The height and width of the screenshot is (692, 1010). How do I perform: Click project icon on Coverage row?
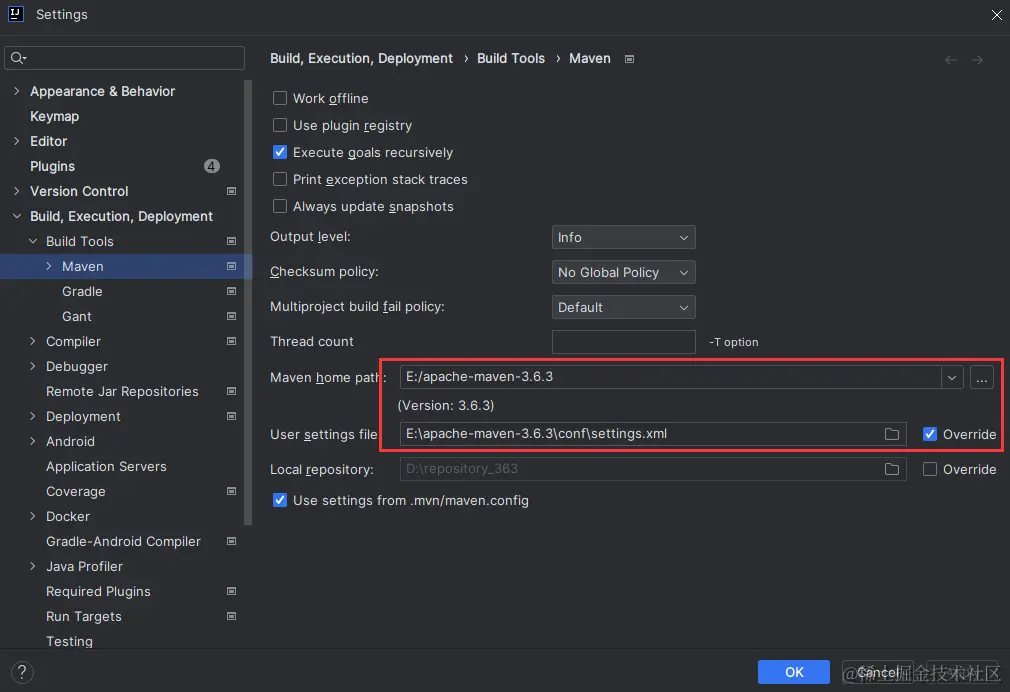pos(231,491)
